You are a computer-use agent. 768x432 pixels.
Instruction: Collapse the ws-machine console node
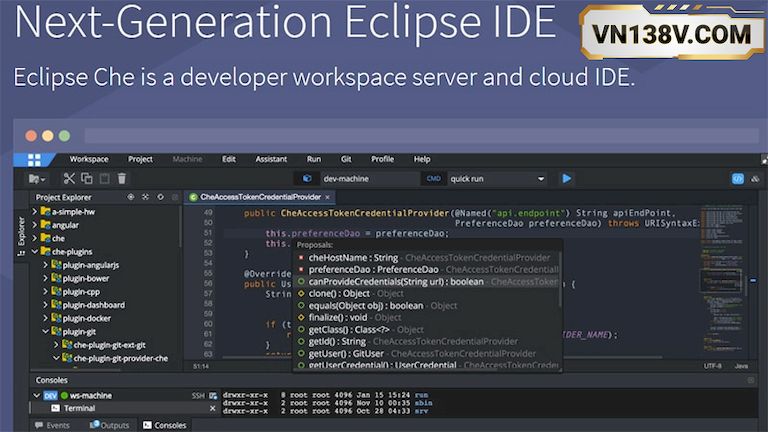pos(36,395)
